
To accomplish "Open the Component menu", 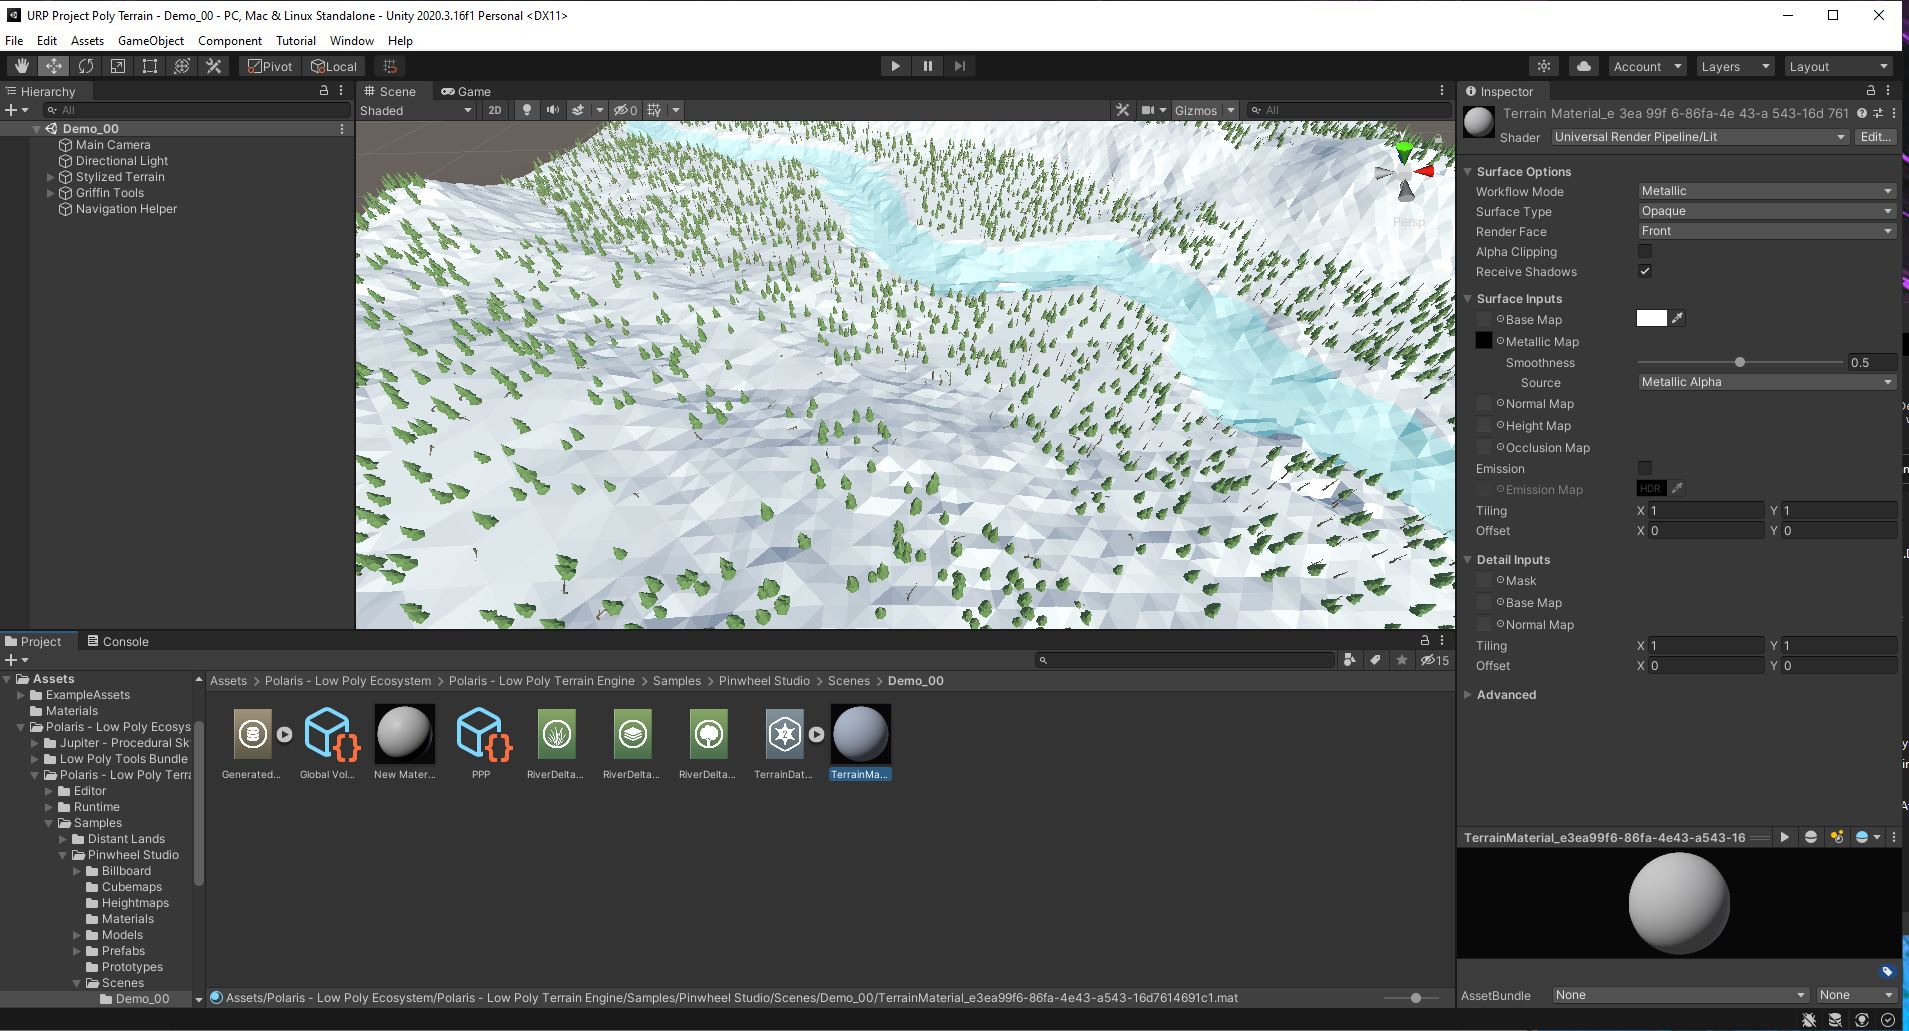I will [x=230, y=41].
